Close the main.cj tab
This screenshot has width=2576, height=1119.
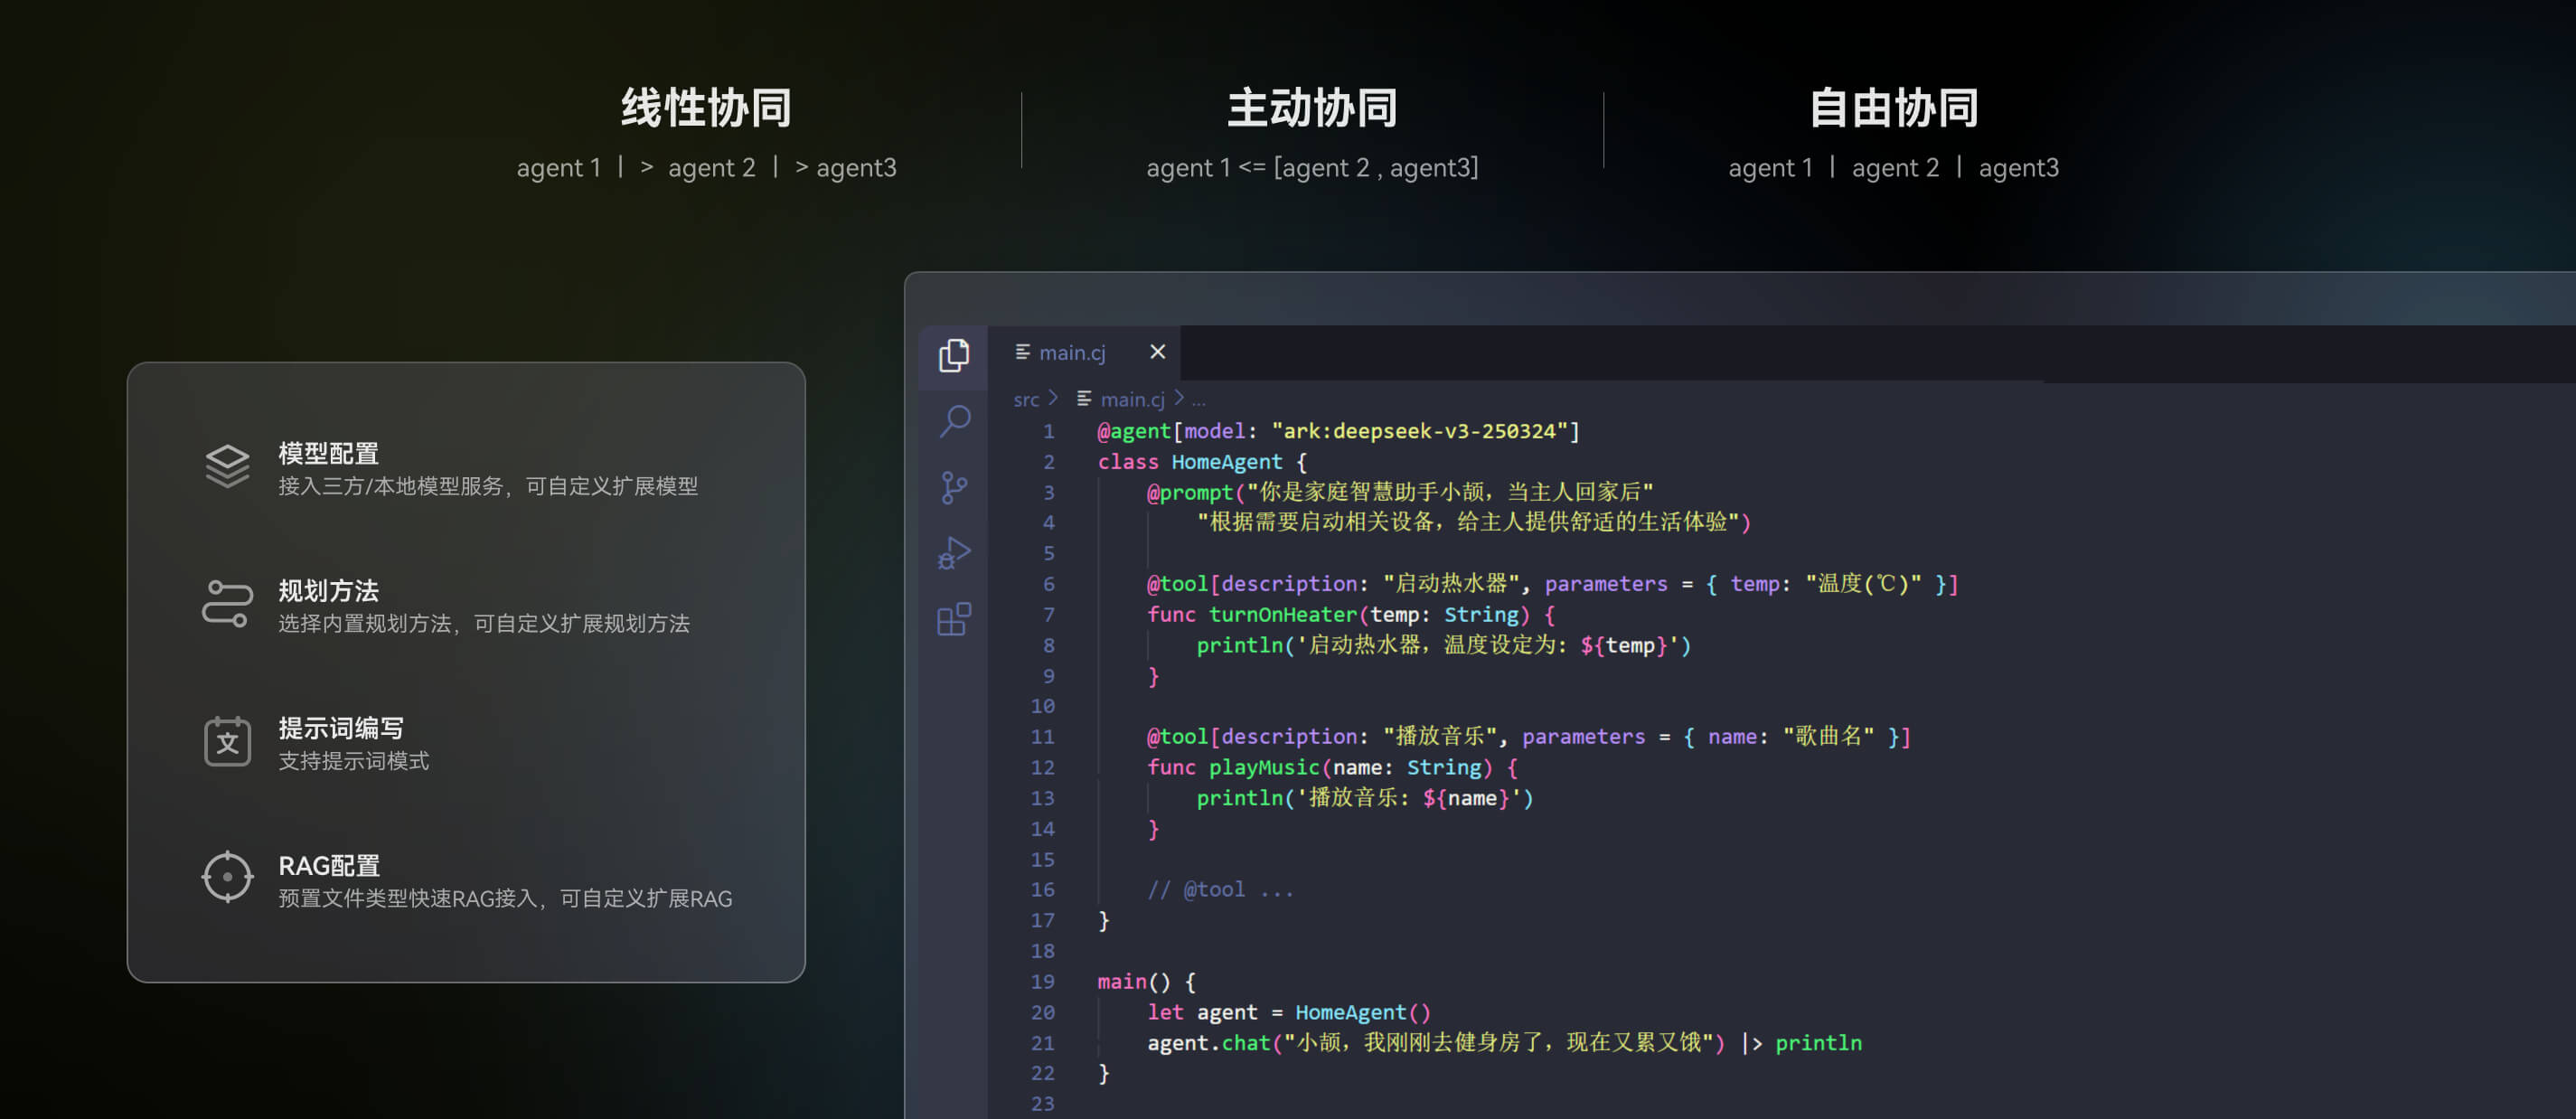tap(1157, 352)
